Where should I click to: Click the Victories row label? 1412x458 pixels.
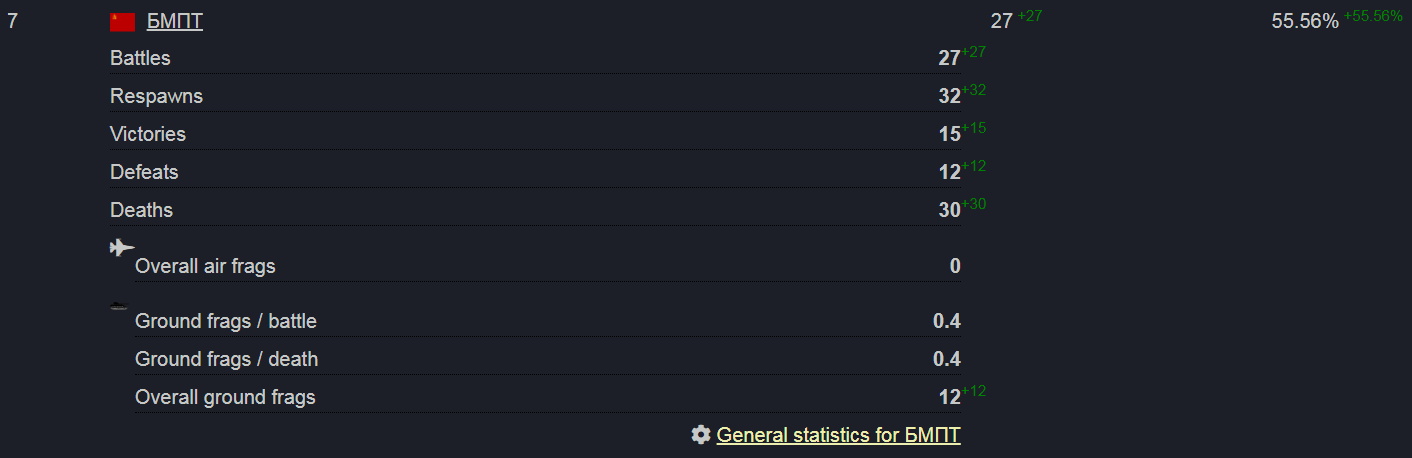tap(148, 134)
